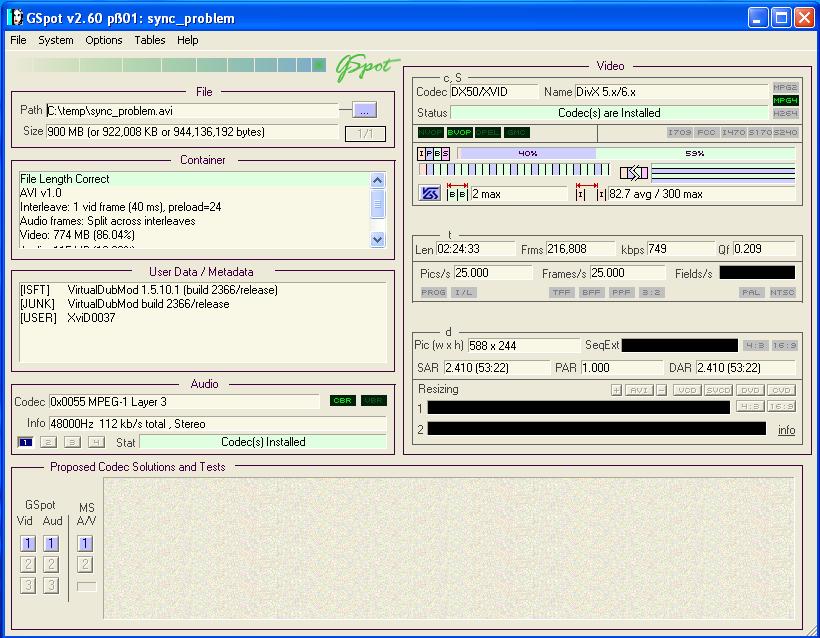820x638 pixels.
Task: Open the Options menu
Action: [104, 40]
